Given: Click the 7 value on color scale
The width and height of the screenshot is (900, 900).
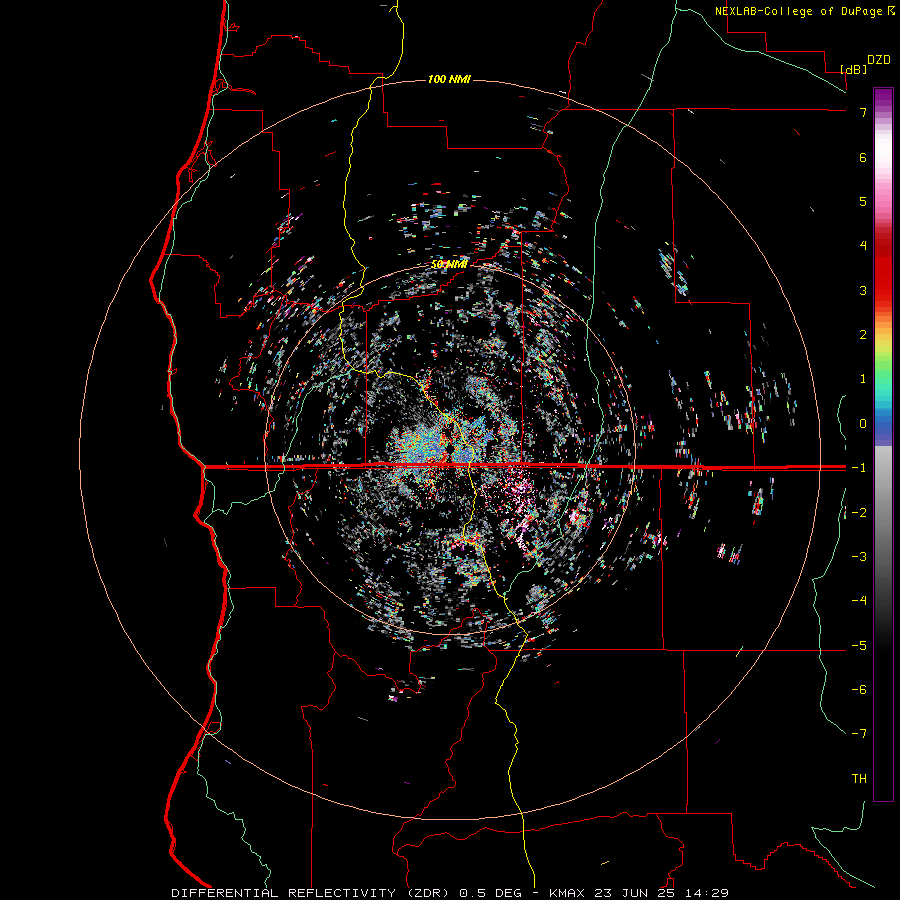Looking at the screenshot, I should 863,112.
